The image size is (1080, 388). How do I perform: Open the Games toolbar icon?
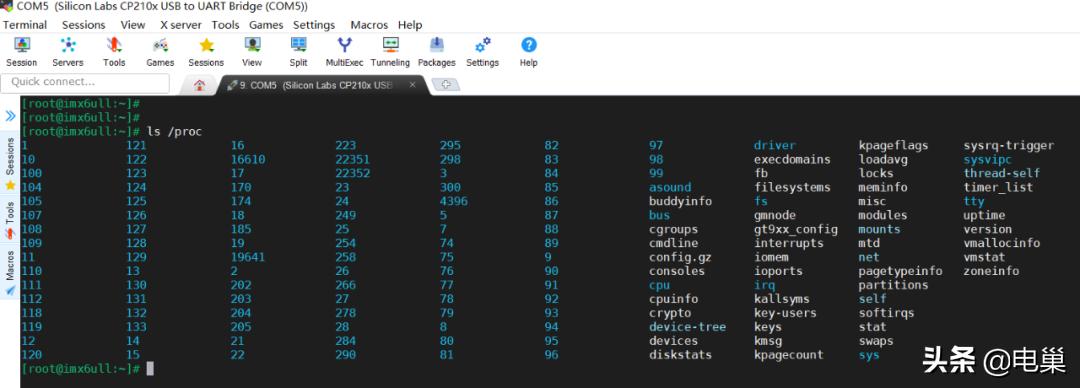click(160, 52)
